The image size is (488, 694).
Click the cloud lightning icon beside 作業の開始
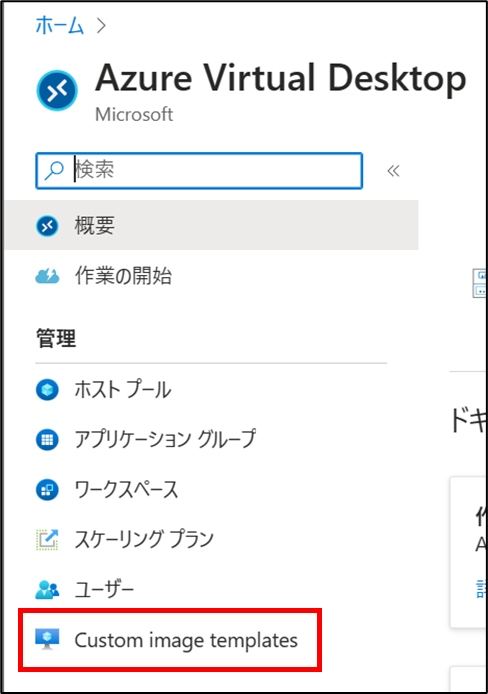coord(47,276)
